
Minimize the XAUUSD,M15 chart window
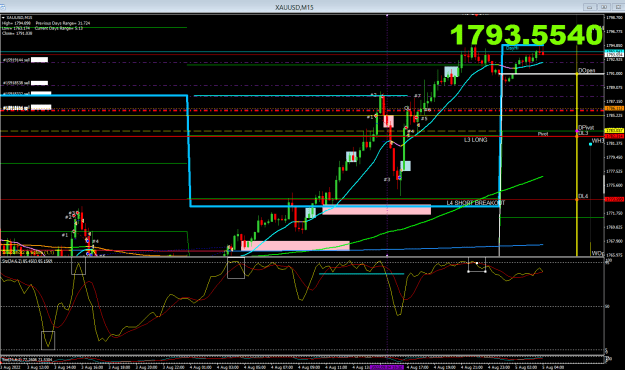point(590,7)
